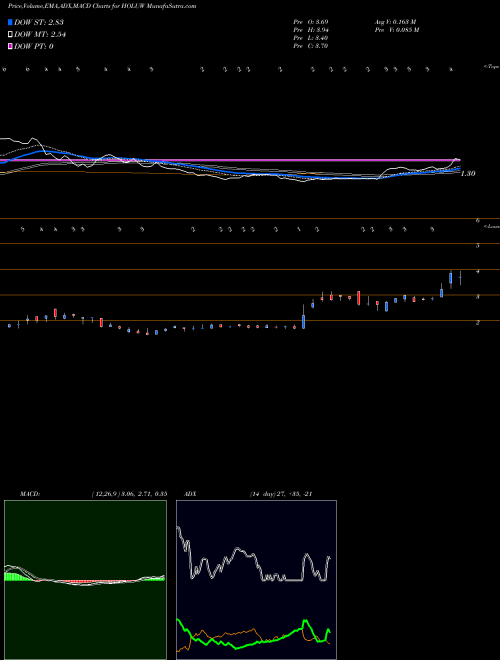Click the 'Pre H: 3.94' high value
This screenshot has width=500, height=660.
311,30
